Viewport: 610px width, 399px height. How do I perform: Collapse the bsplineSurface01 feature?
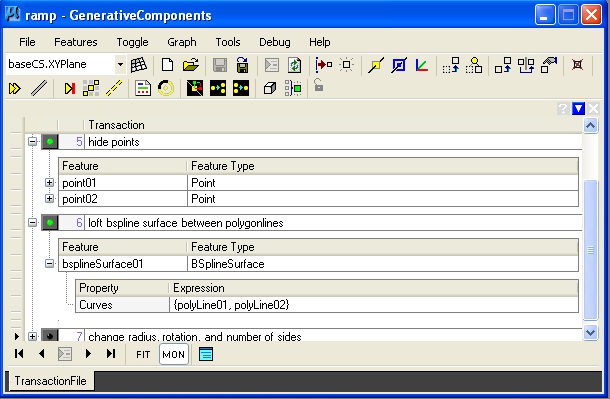(x=49, y=264)
